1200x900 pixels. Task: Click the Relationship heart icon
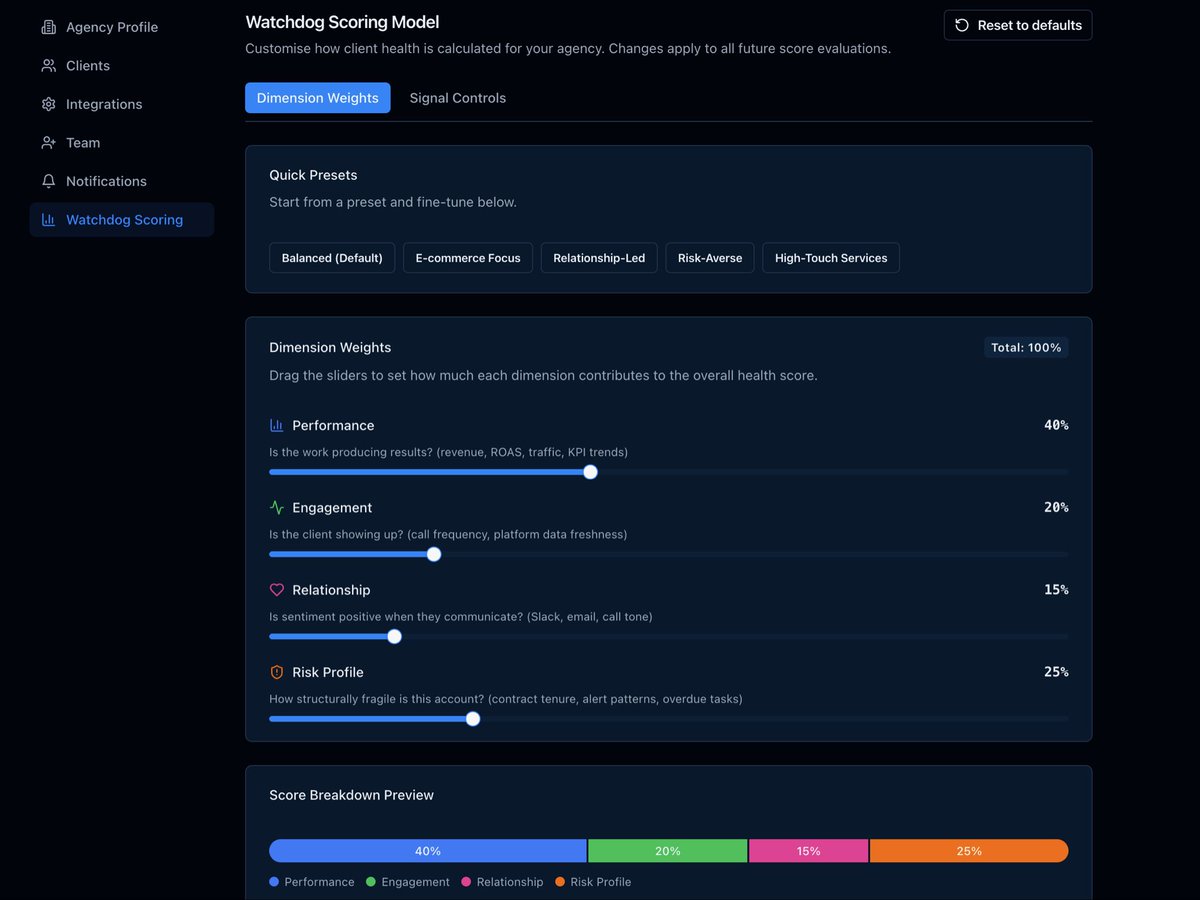tap(277, 590)
